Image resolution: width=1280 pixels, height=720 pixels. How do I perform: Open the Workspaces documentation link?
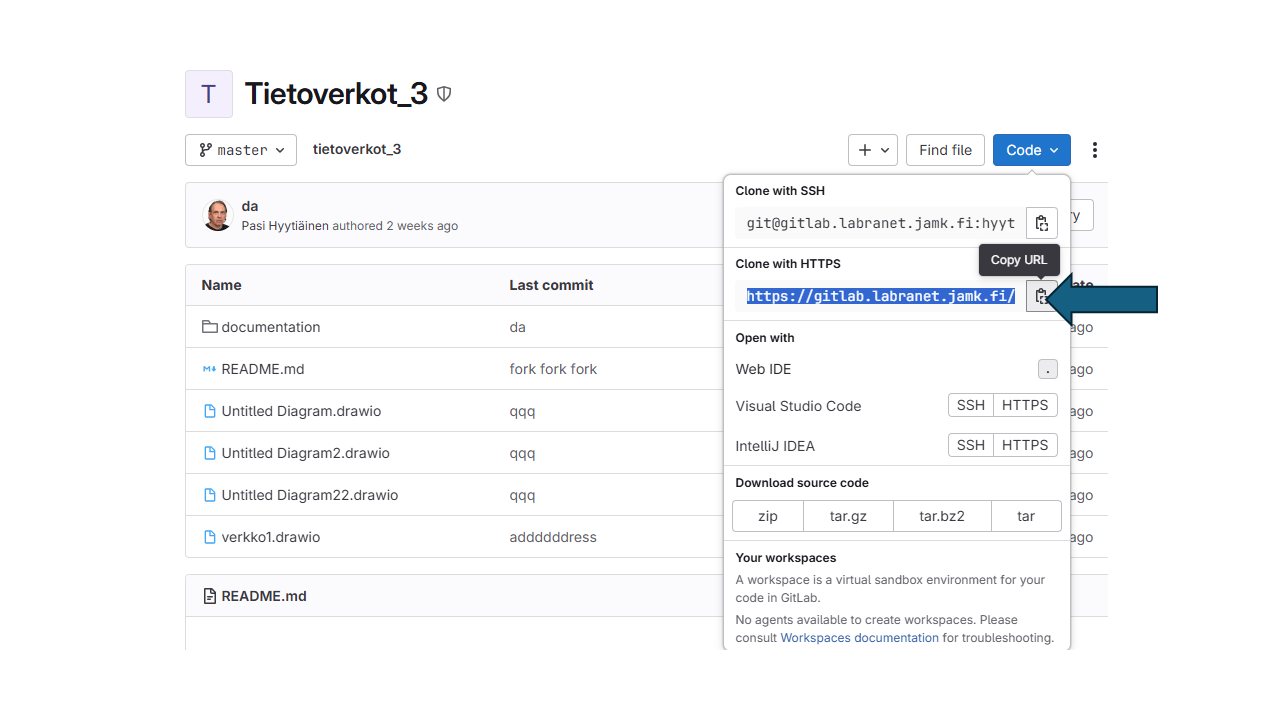(x=859, y=638)
